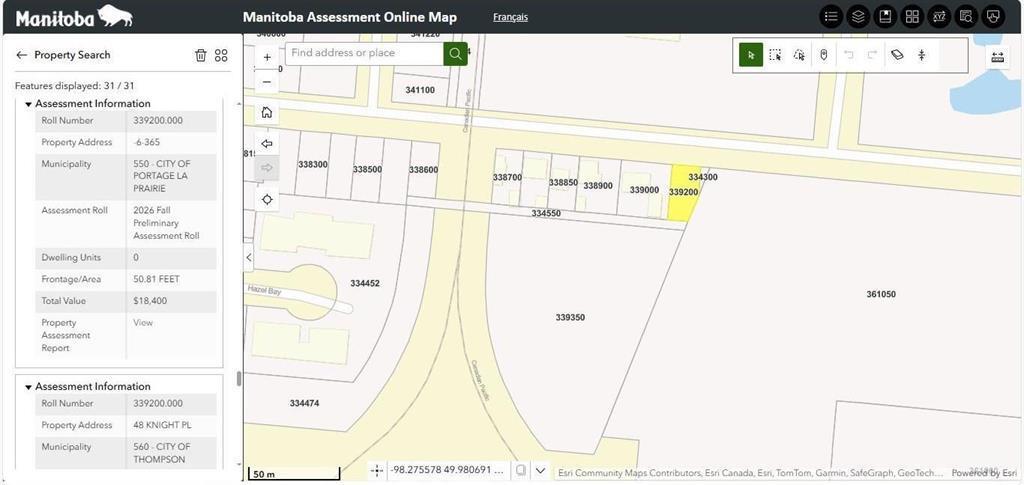
Task: Open the Legend list widget
Action: coord(831,17)
